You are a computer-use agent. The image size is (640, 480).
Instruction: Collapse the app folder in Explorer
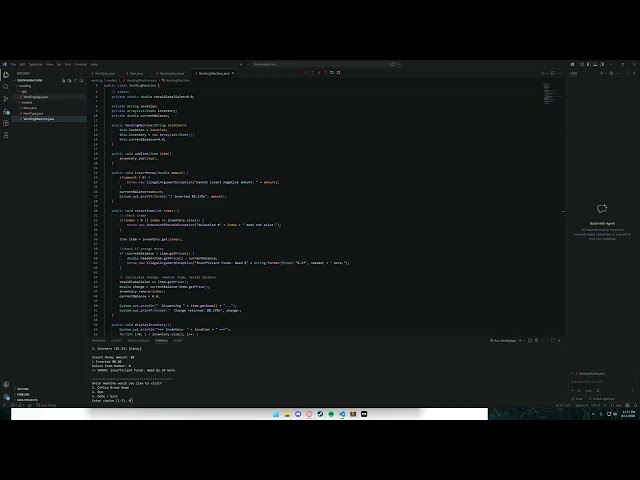tap(24, 91)
